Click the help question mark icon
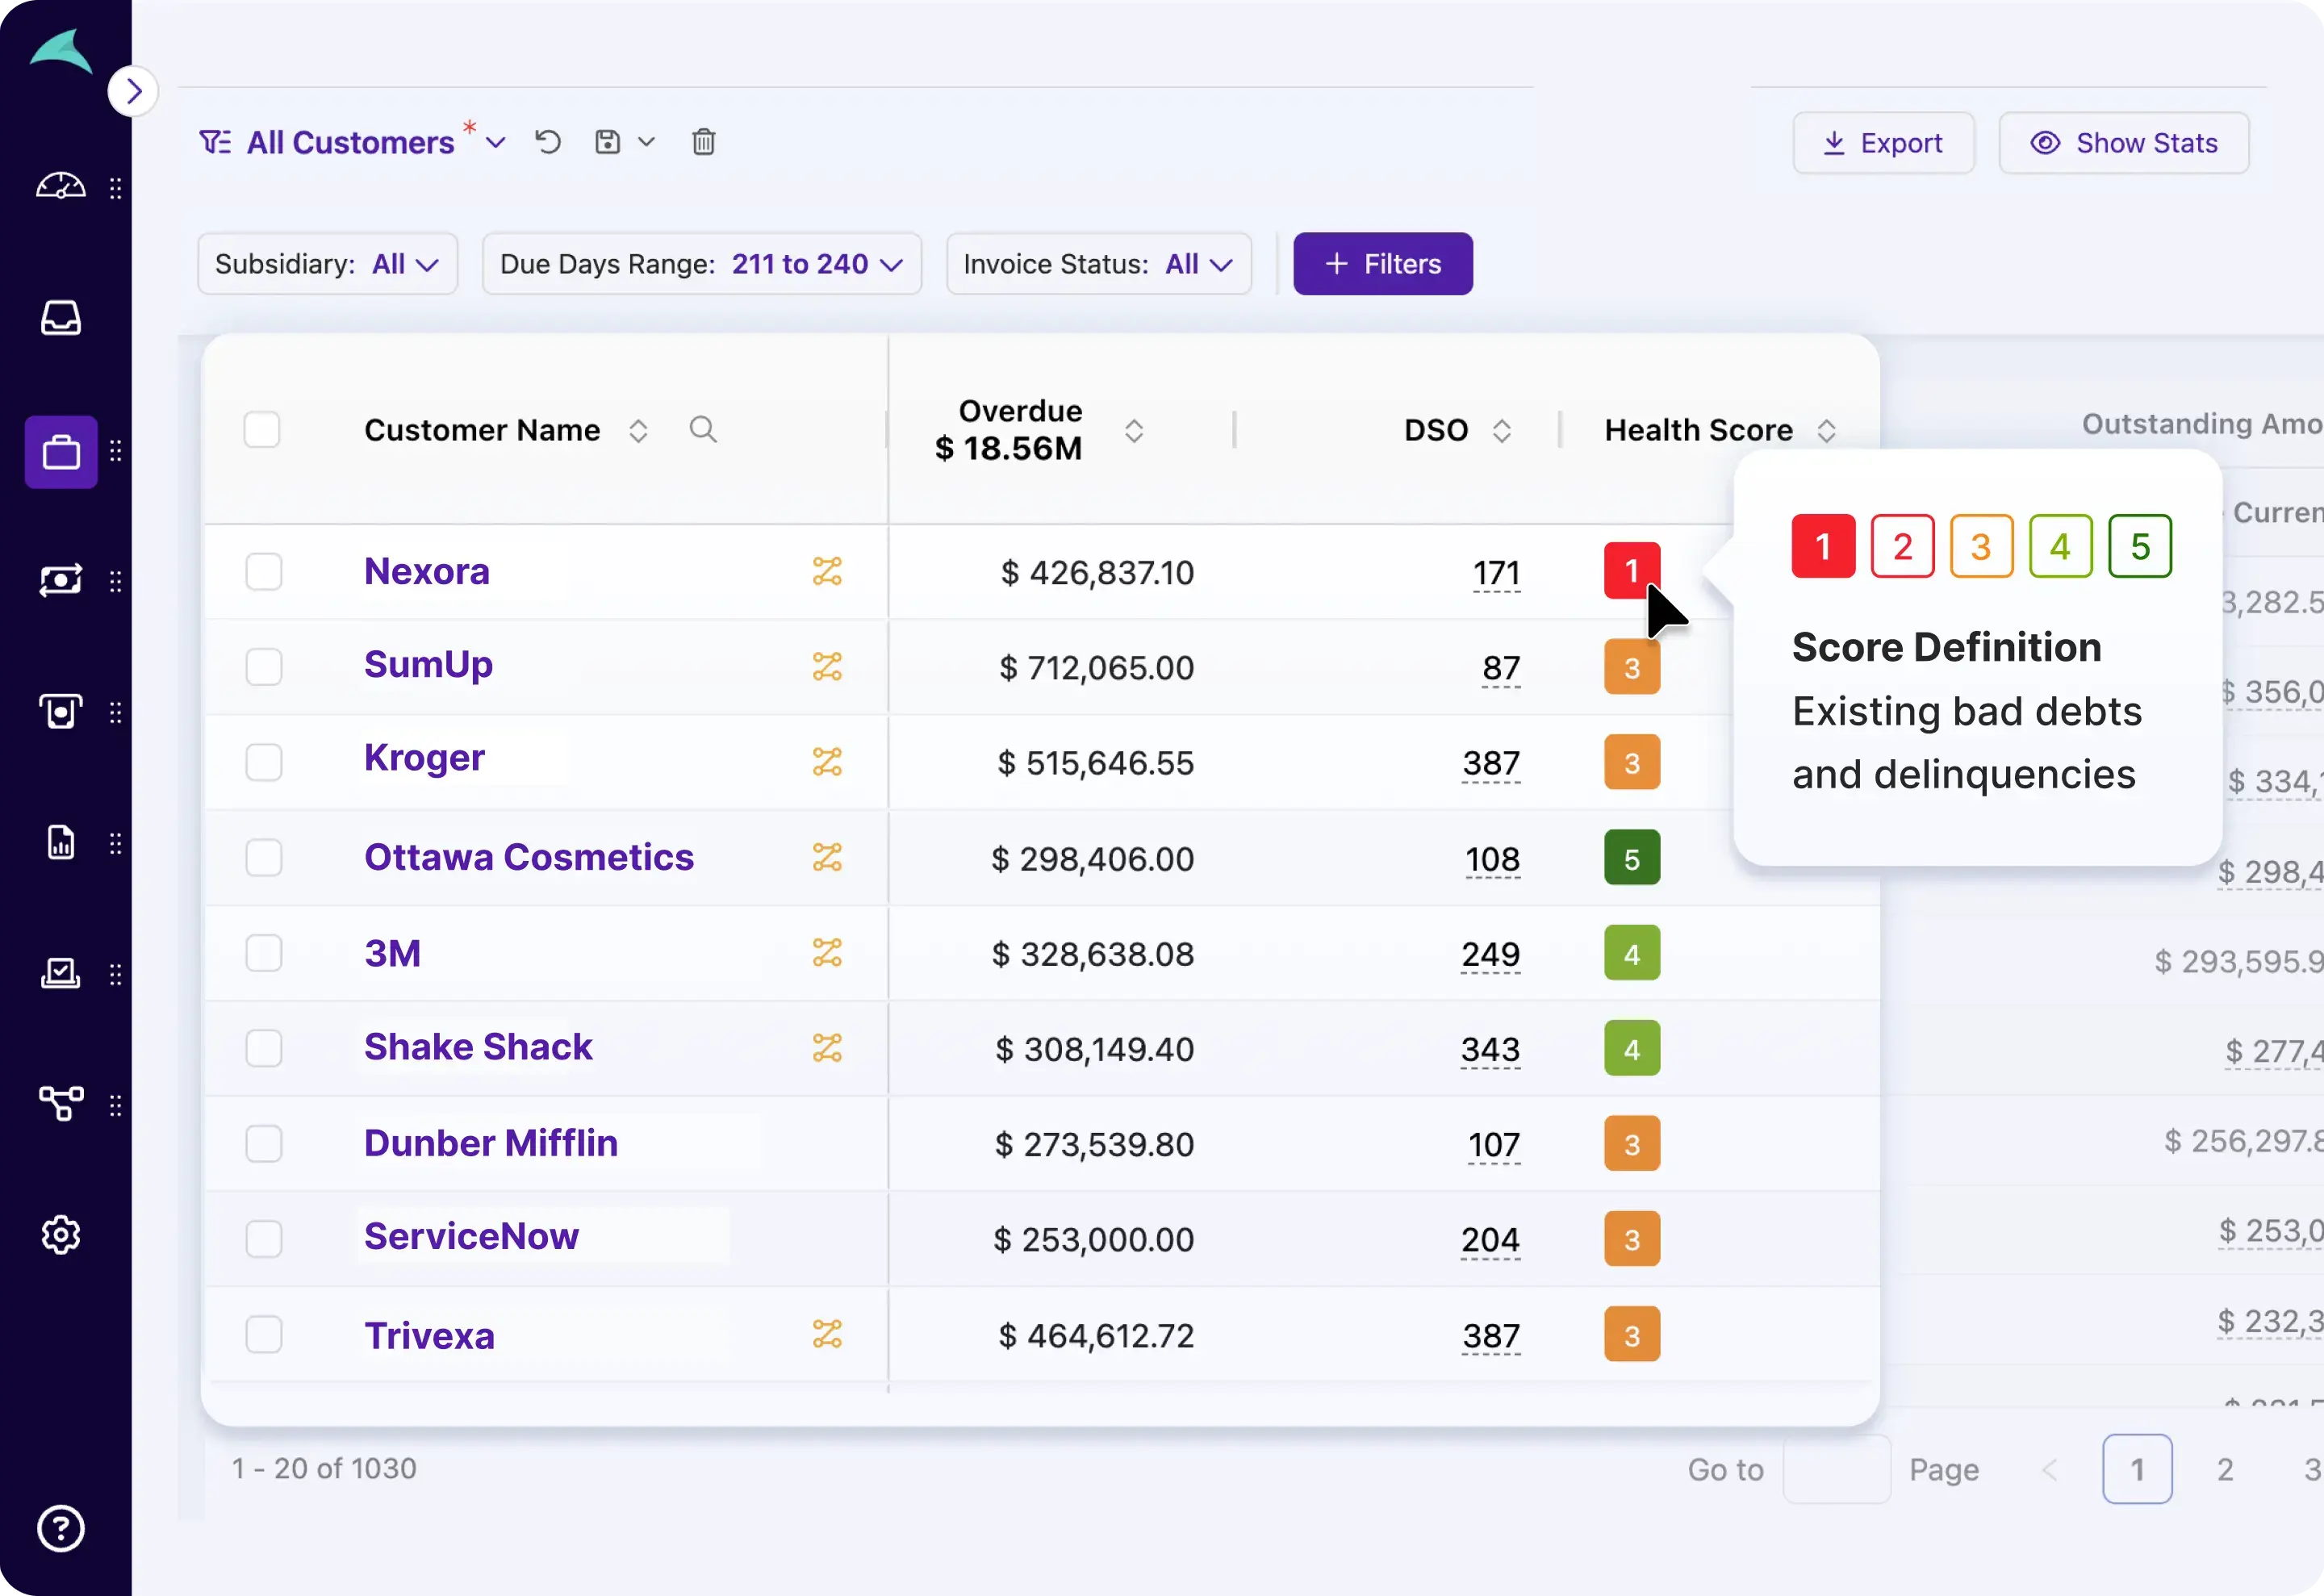 [61, 1528]
